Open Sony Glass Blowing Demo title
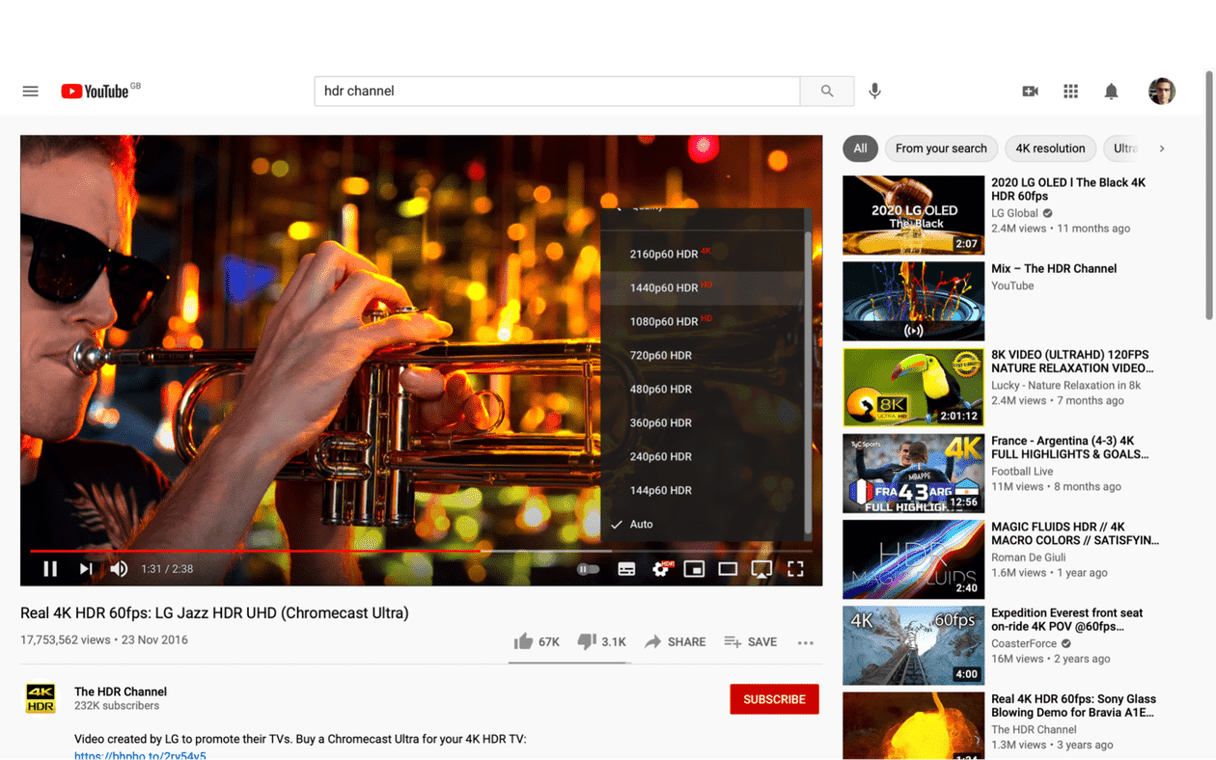Viewport: 1216px width, 760px height. [1073, 706]
